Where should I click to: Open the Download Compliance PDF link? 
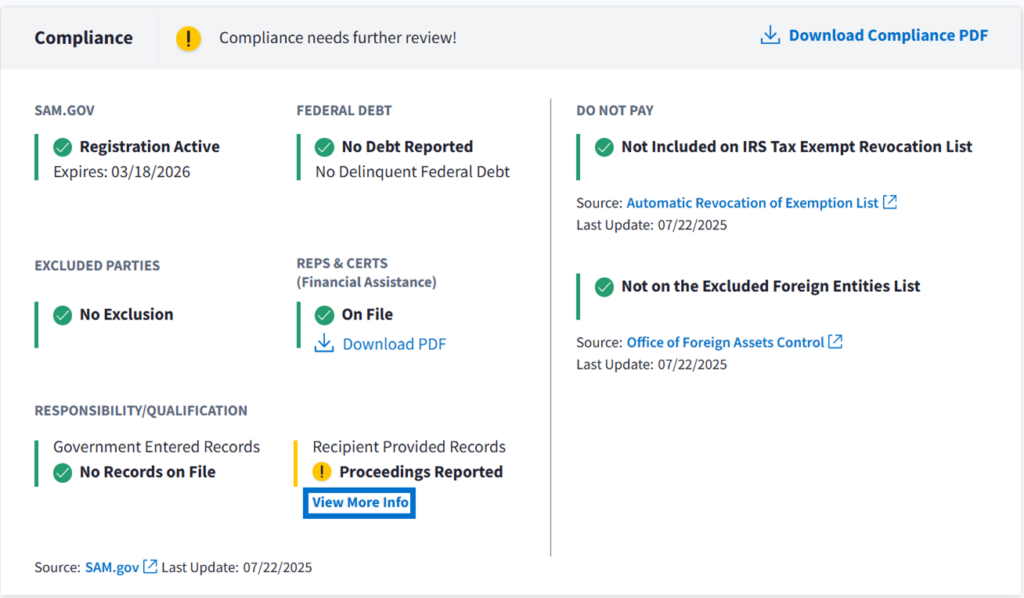[x=887, y=36]
